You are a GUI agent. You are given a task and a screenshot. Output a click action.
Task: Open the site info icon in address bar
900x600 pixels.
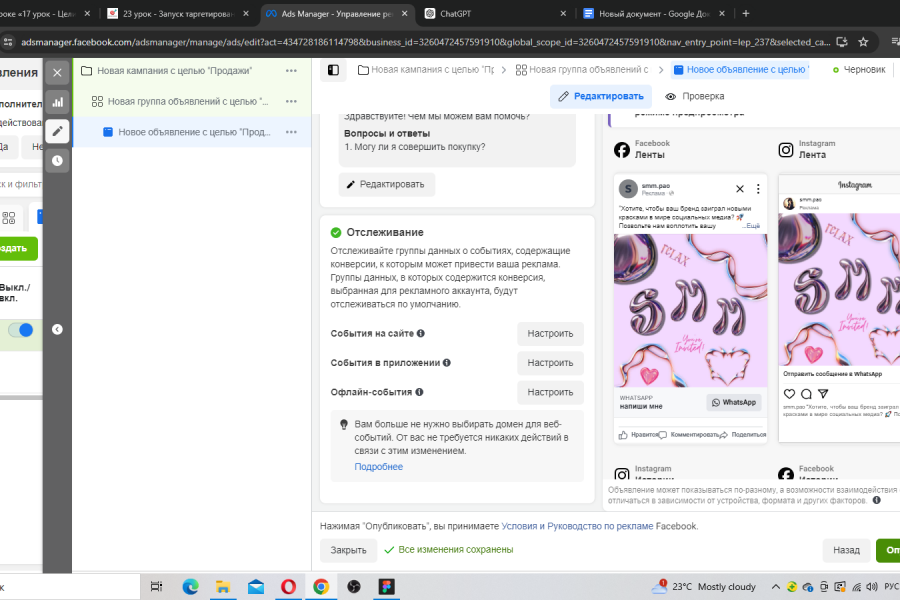point(8,42)
